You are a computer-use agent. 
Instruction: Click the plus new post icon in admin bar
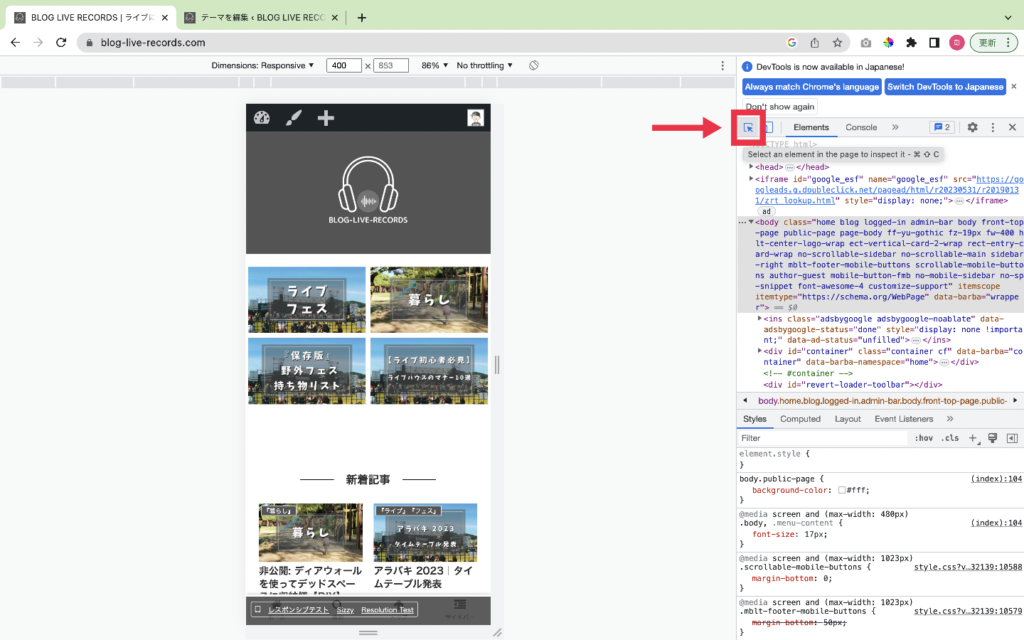click(326, 118)
